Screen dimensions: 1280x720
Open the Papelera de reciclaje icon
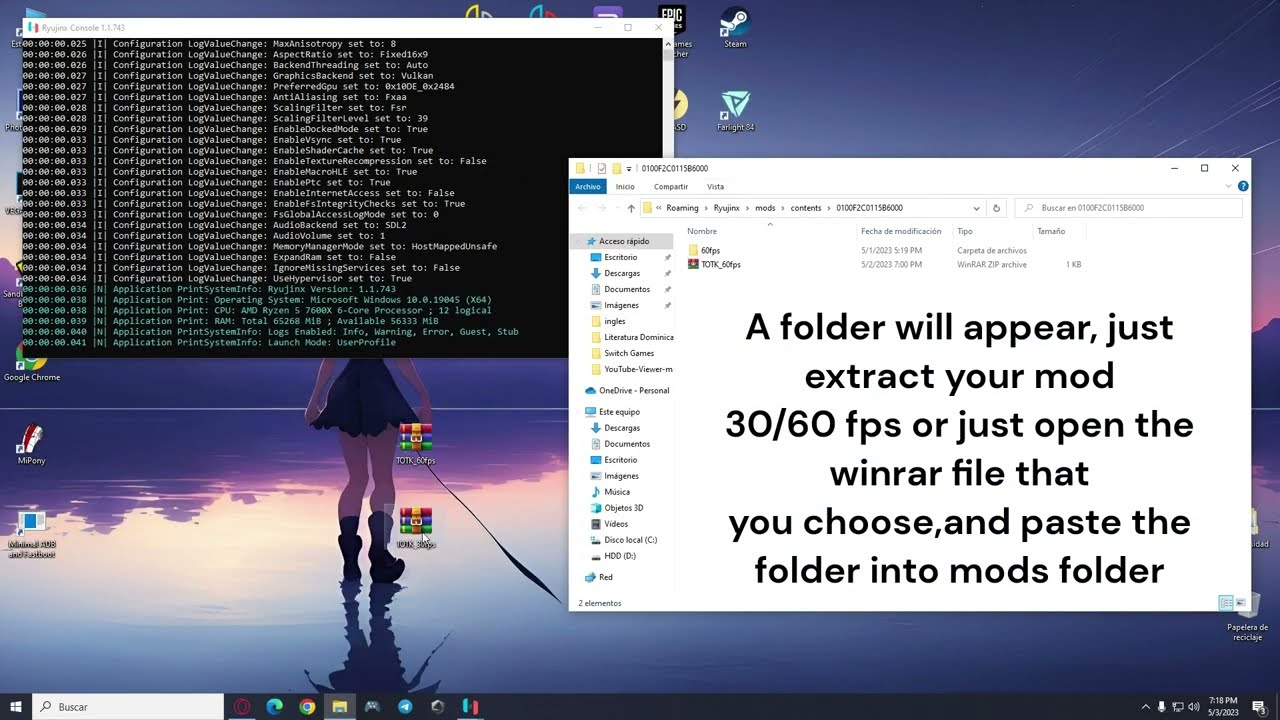pyautogui.click(x=1247, y=620)
